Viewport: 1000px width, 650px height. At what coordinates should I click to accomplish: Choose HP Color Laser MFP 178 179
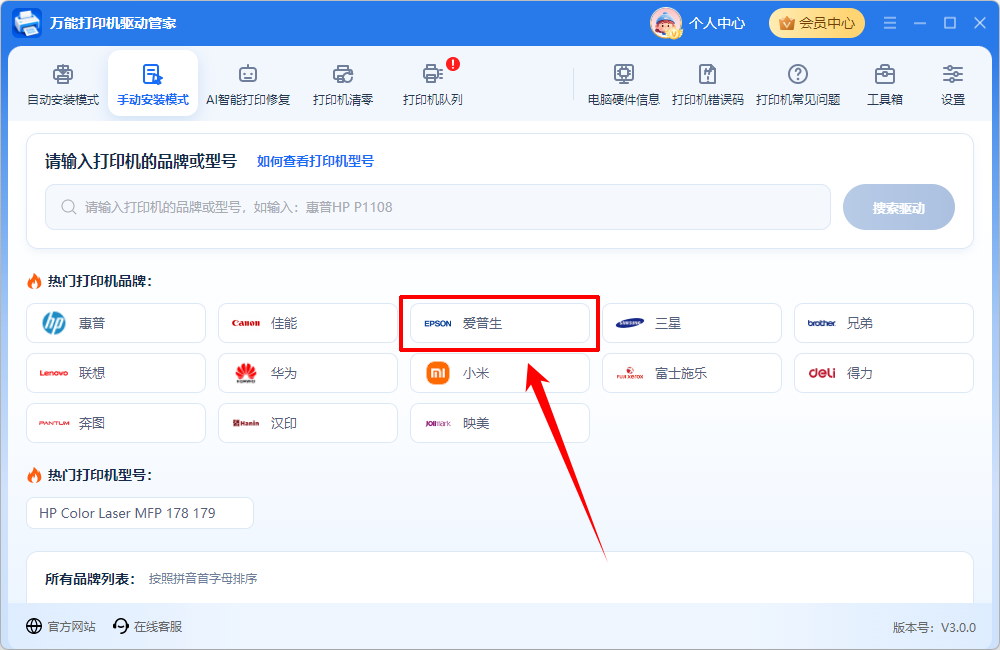coord(140,513)
